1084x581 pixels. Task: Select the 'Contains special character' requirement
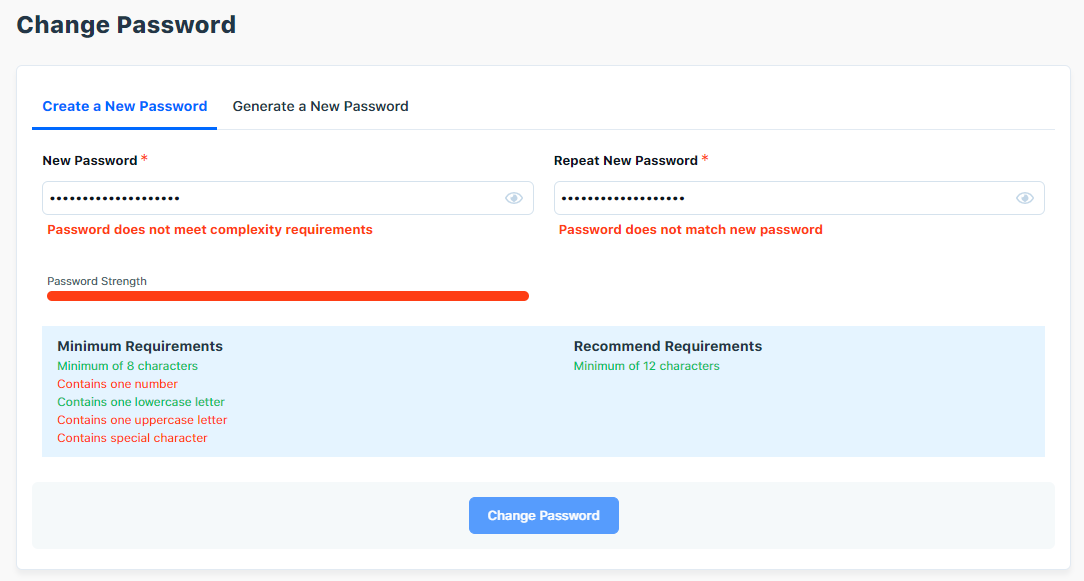click(x=132, y=437)
